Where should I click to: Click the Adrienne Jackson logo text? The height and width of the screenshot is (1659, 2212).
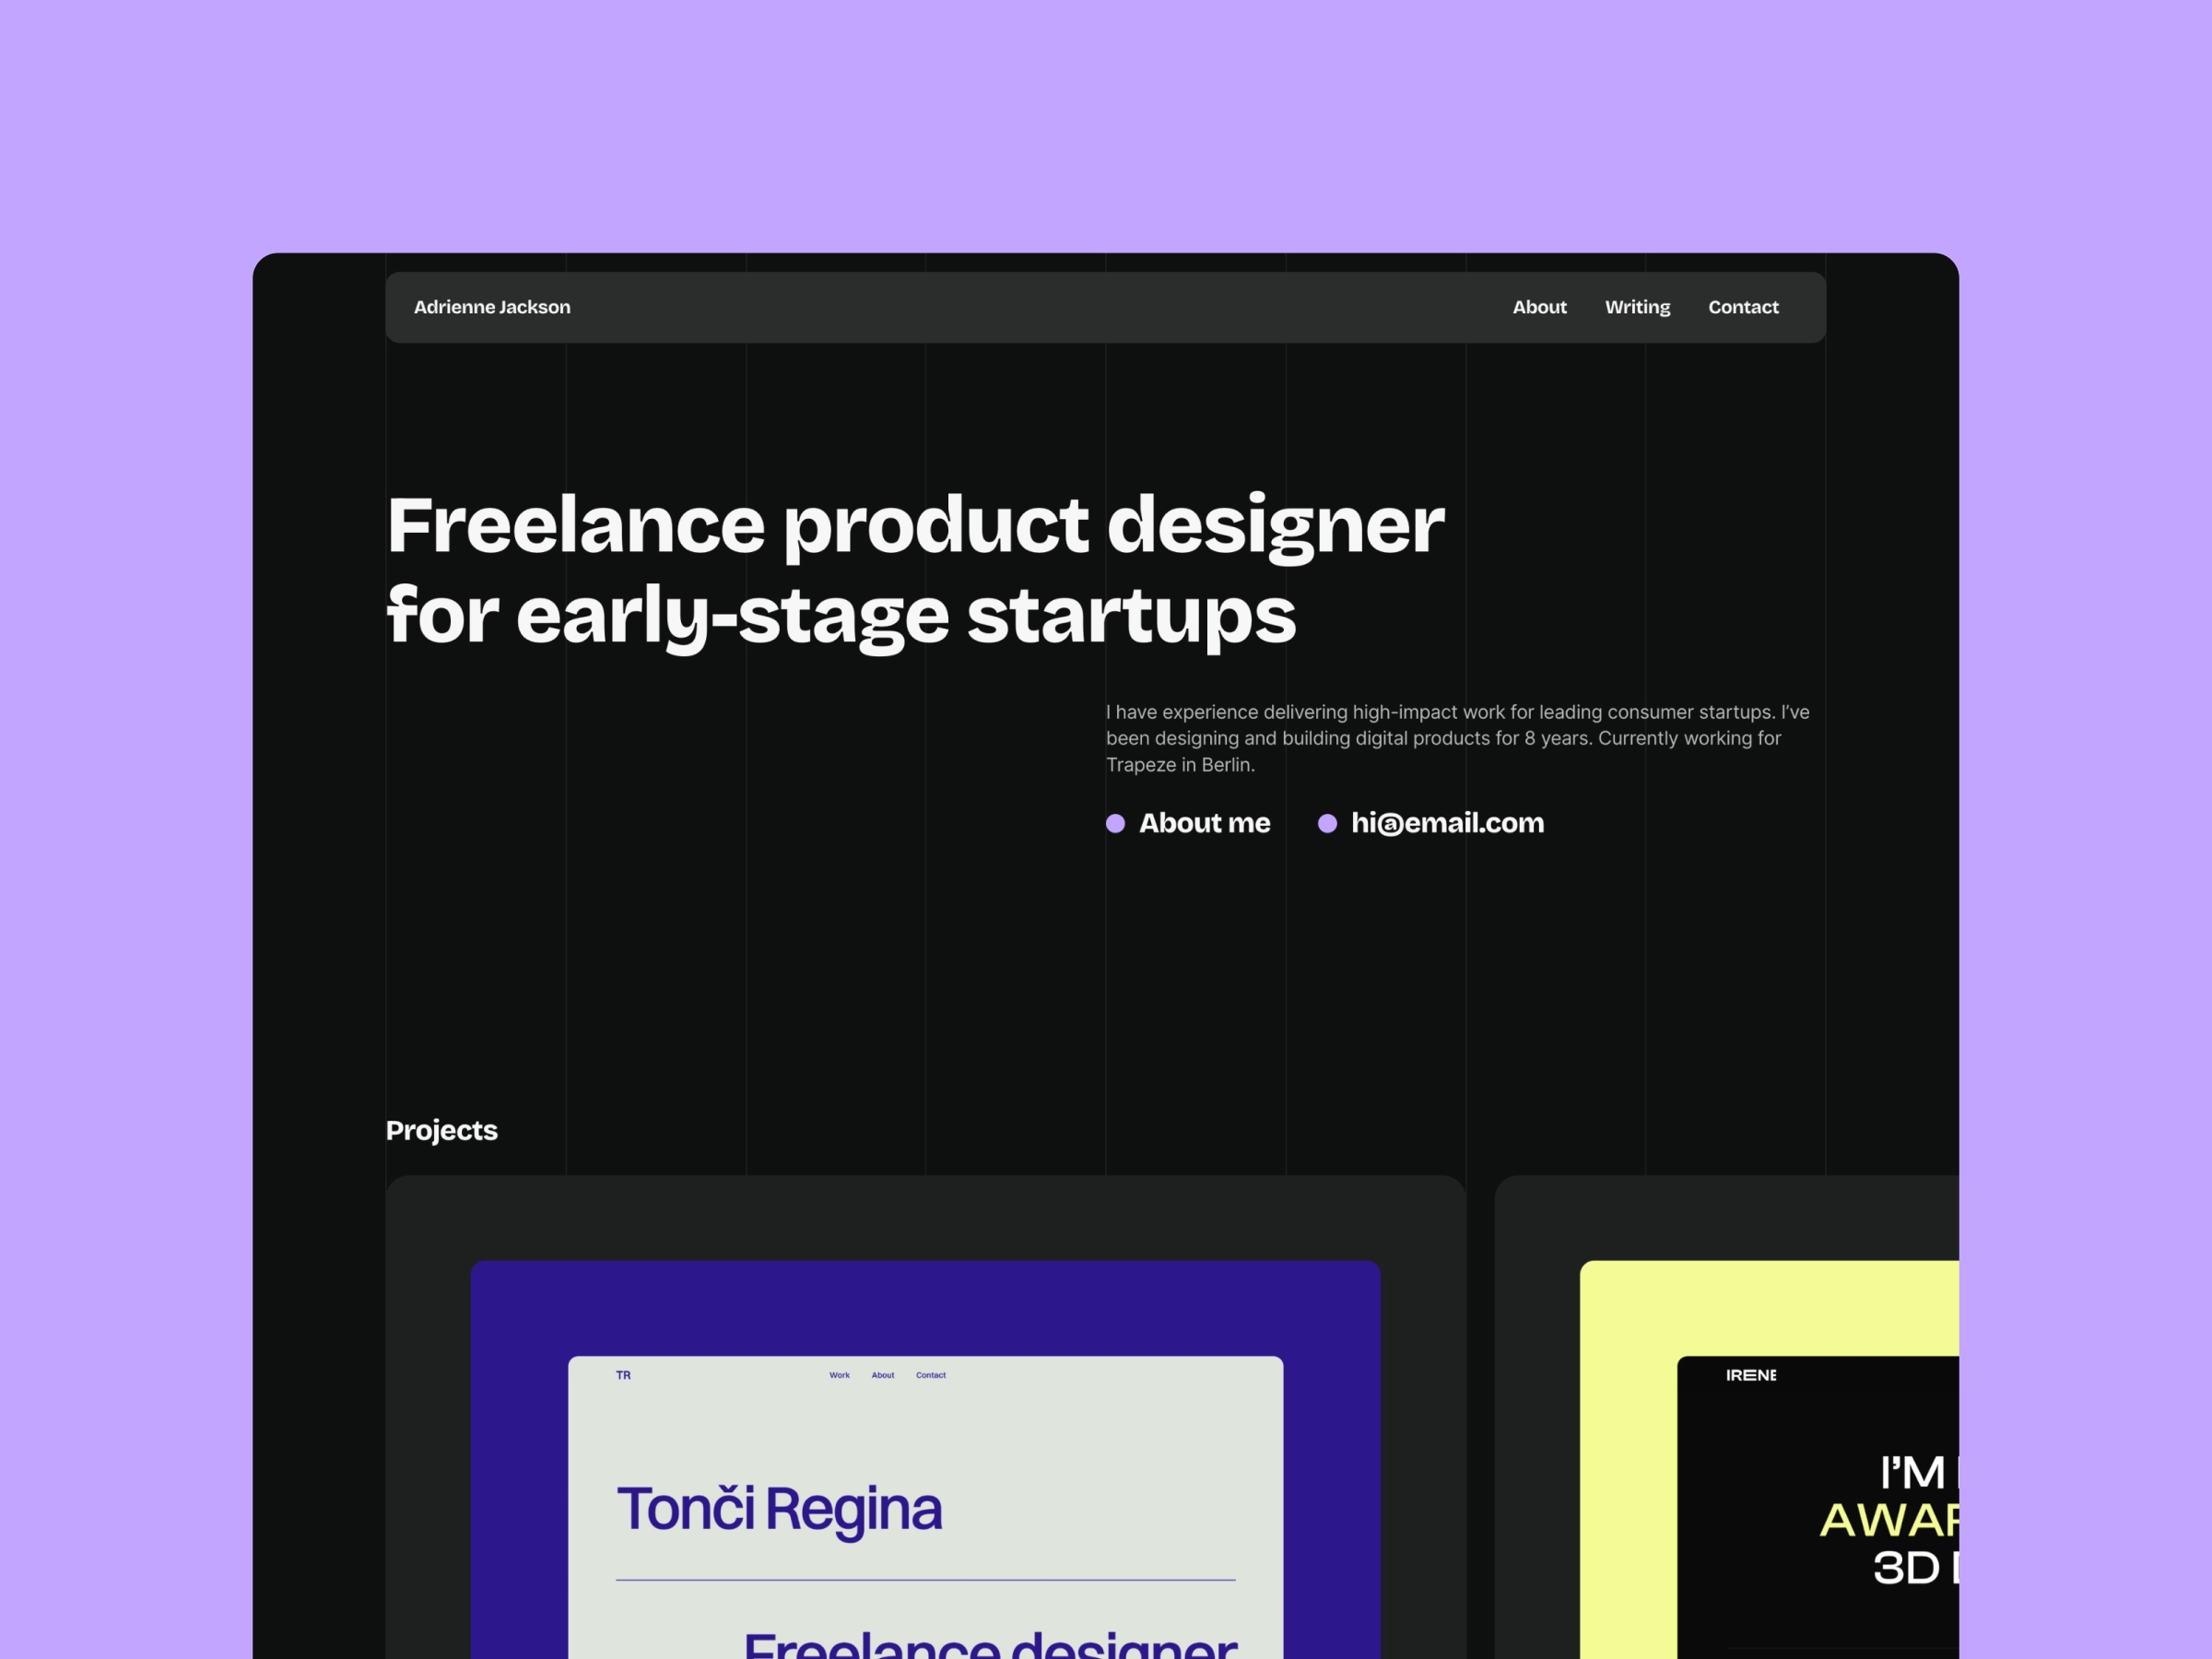pyautogui.click(x=491, y=307)
